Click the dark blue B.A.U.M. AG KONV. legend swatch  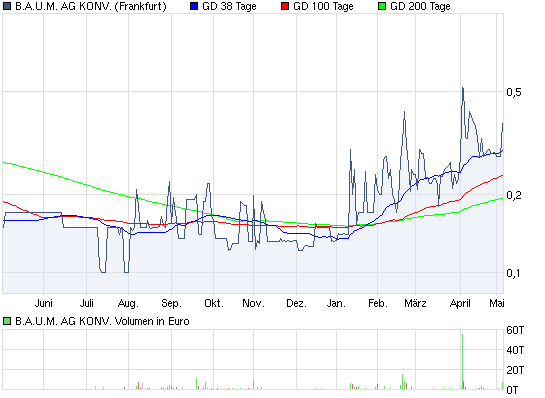[7, 6]
